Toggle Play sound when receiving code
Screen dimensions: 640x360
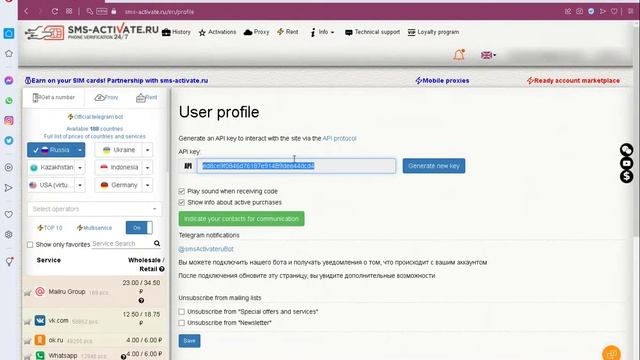(182, 191)
